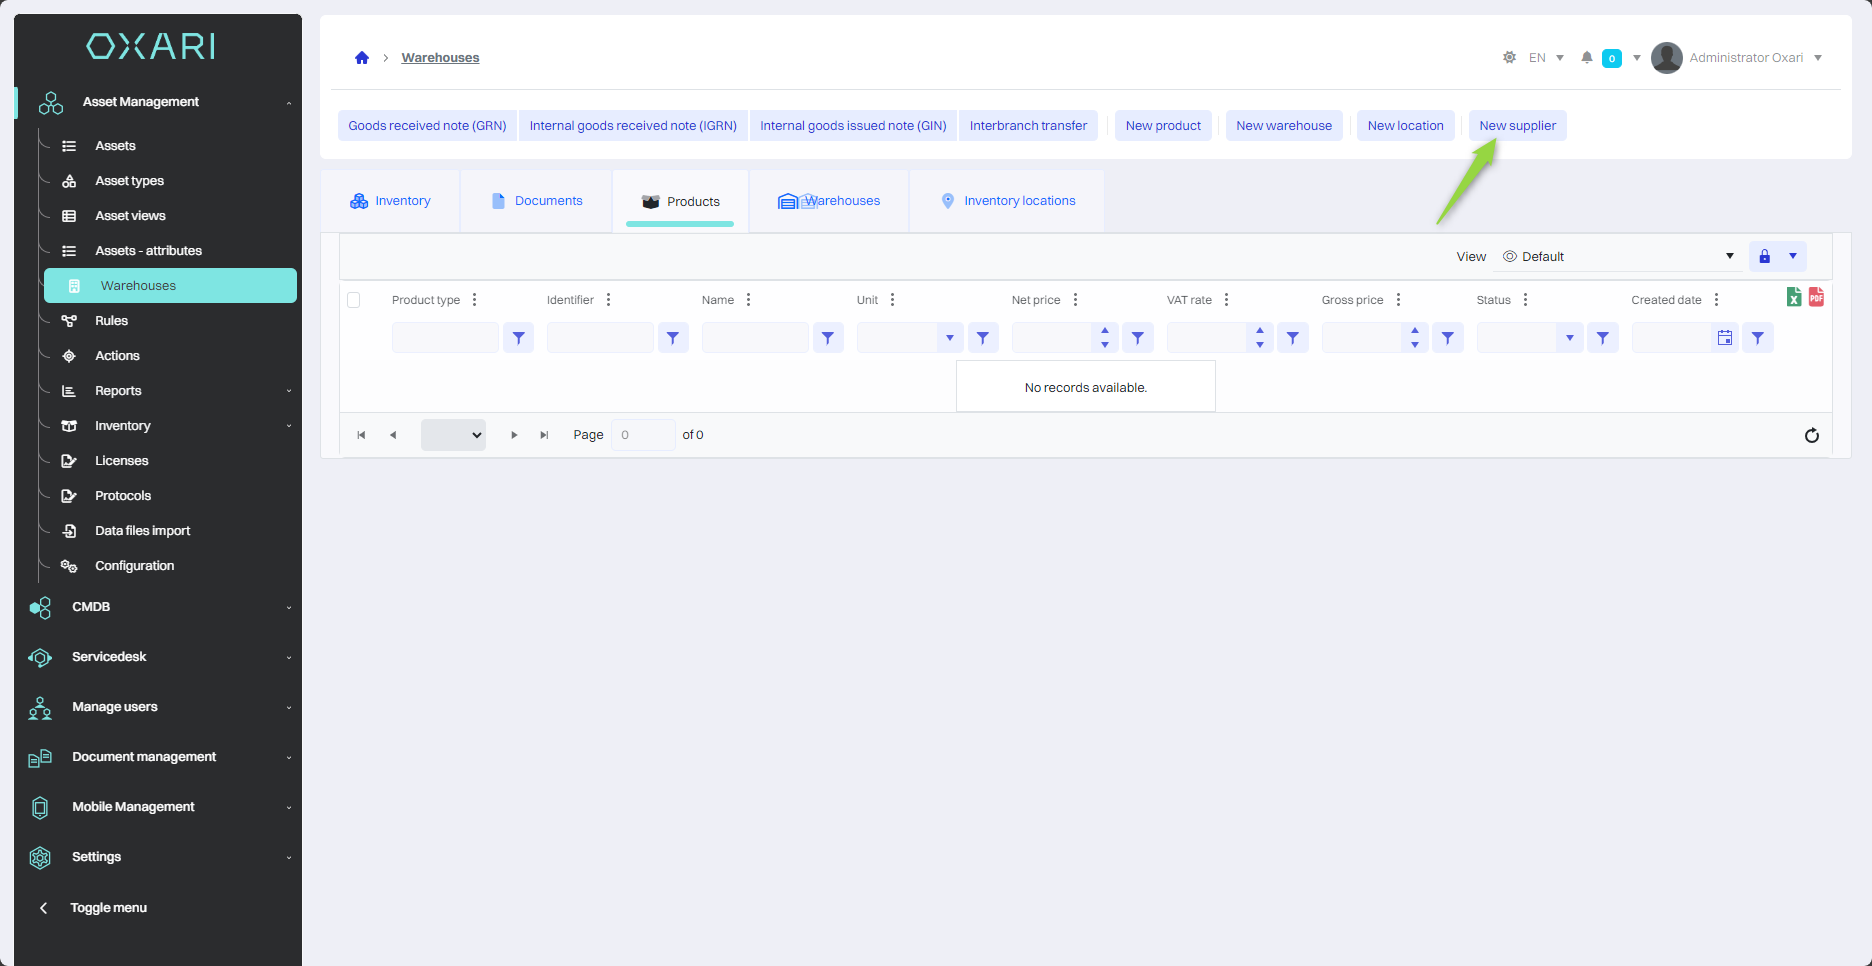Click Goods received note (GRN) button
Viewport: 1872px width, 966px height.
(427, 126)
